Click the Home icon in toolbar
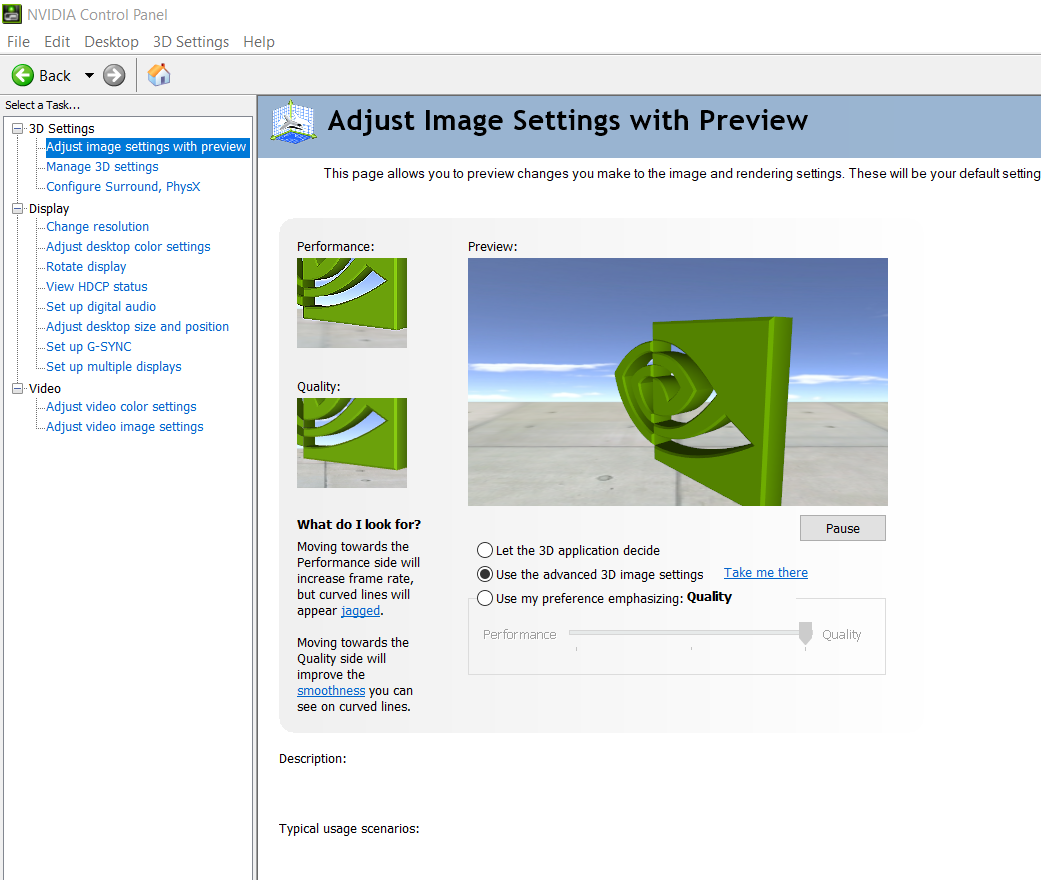 [x=159, y=75]
